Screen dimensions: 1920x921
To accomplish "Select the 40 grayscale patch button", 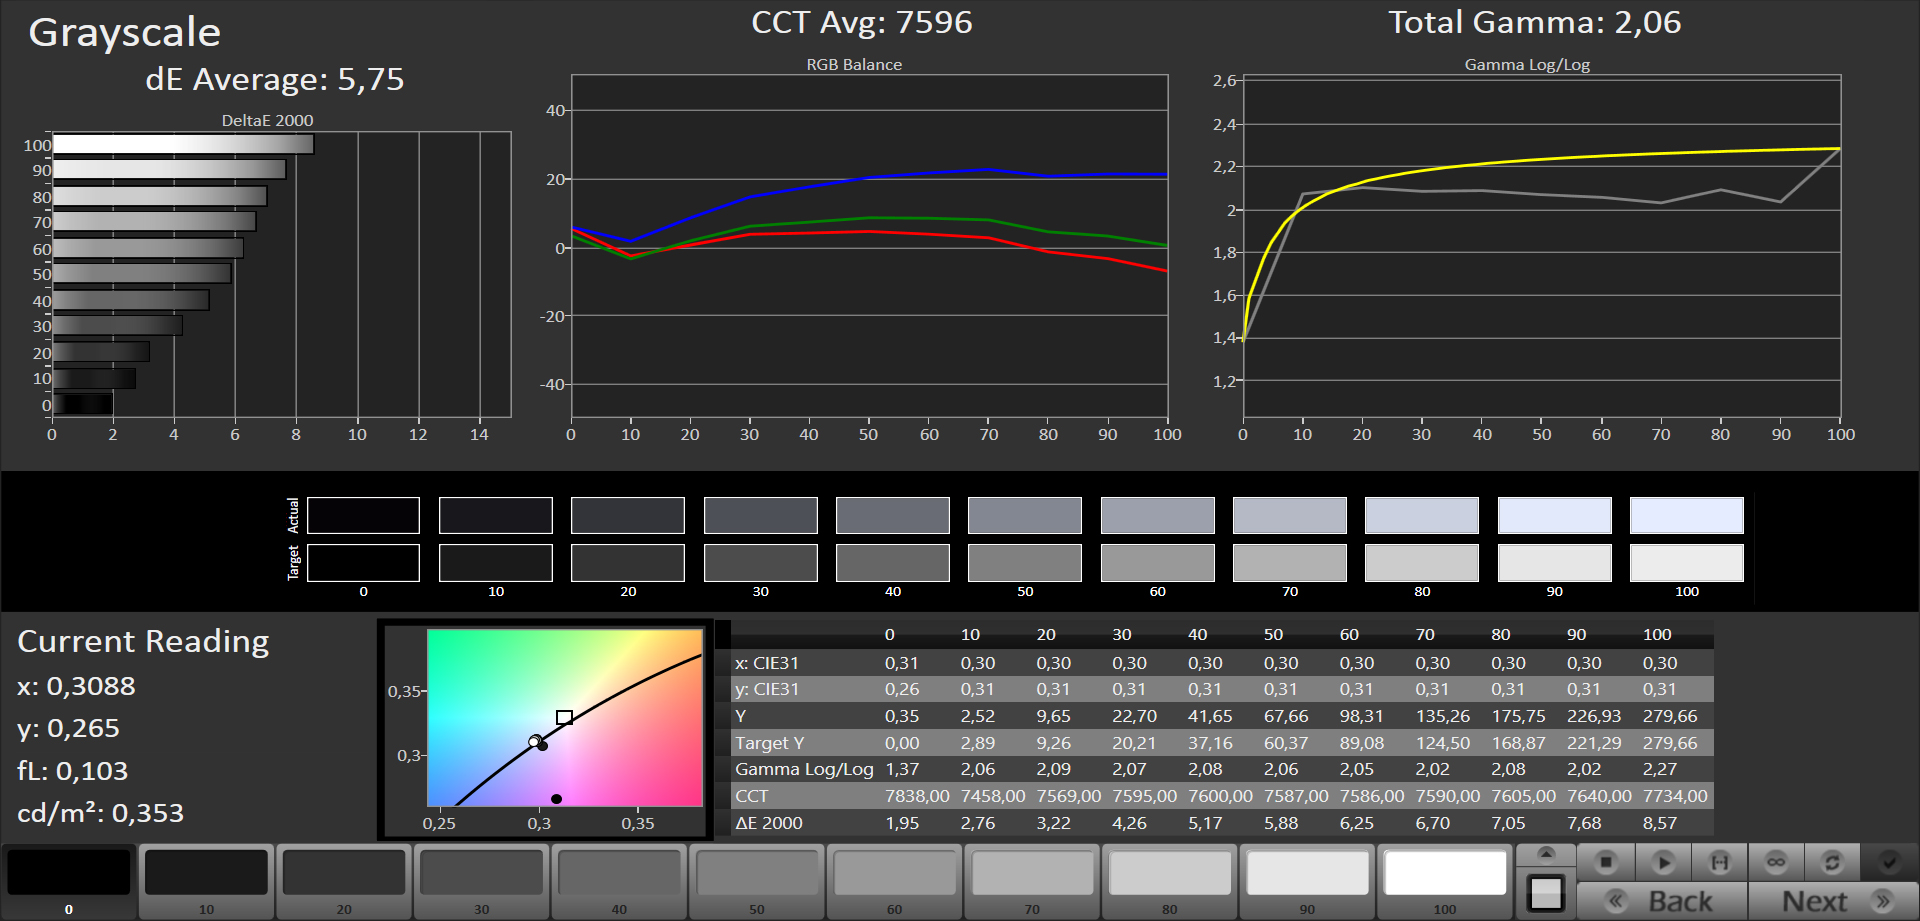I will point(619,881).
